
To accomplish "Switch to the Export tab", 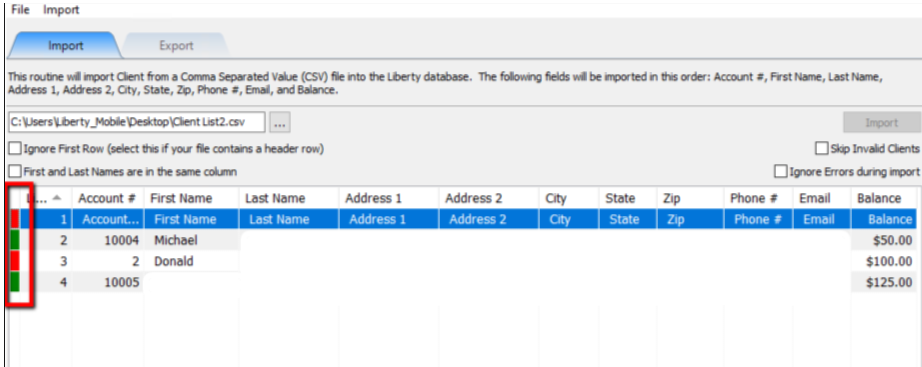I will click(x=176, y=45).
